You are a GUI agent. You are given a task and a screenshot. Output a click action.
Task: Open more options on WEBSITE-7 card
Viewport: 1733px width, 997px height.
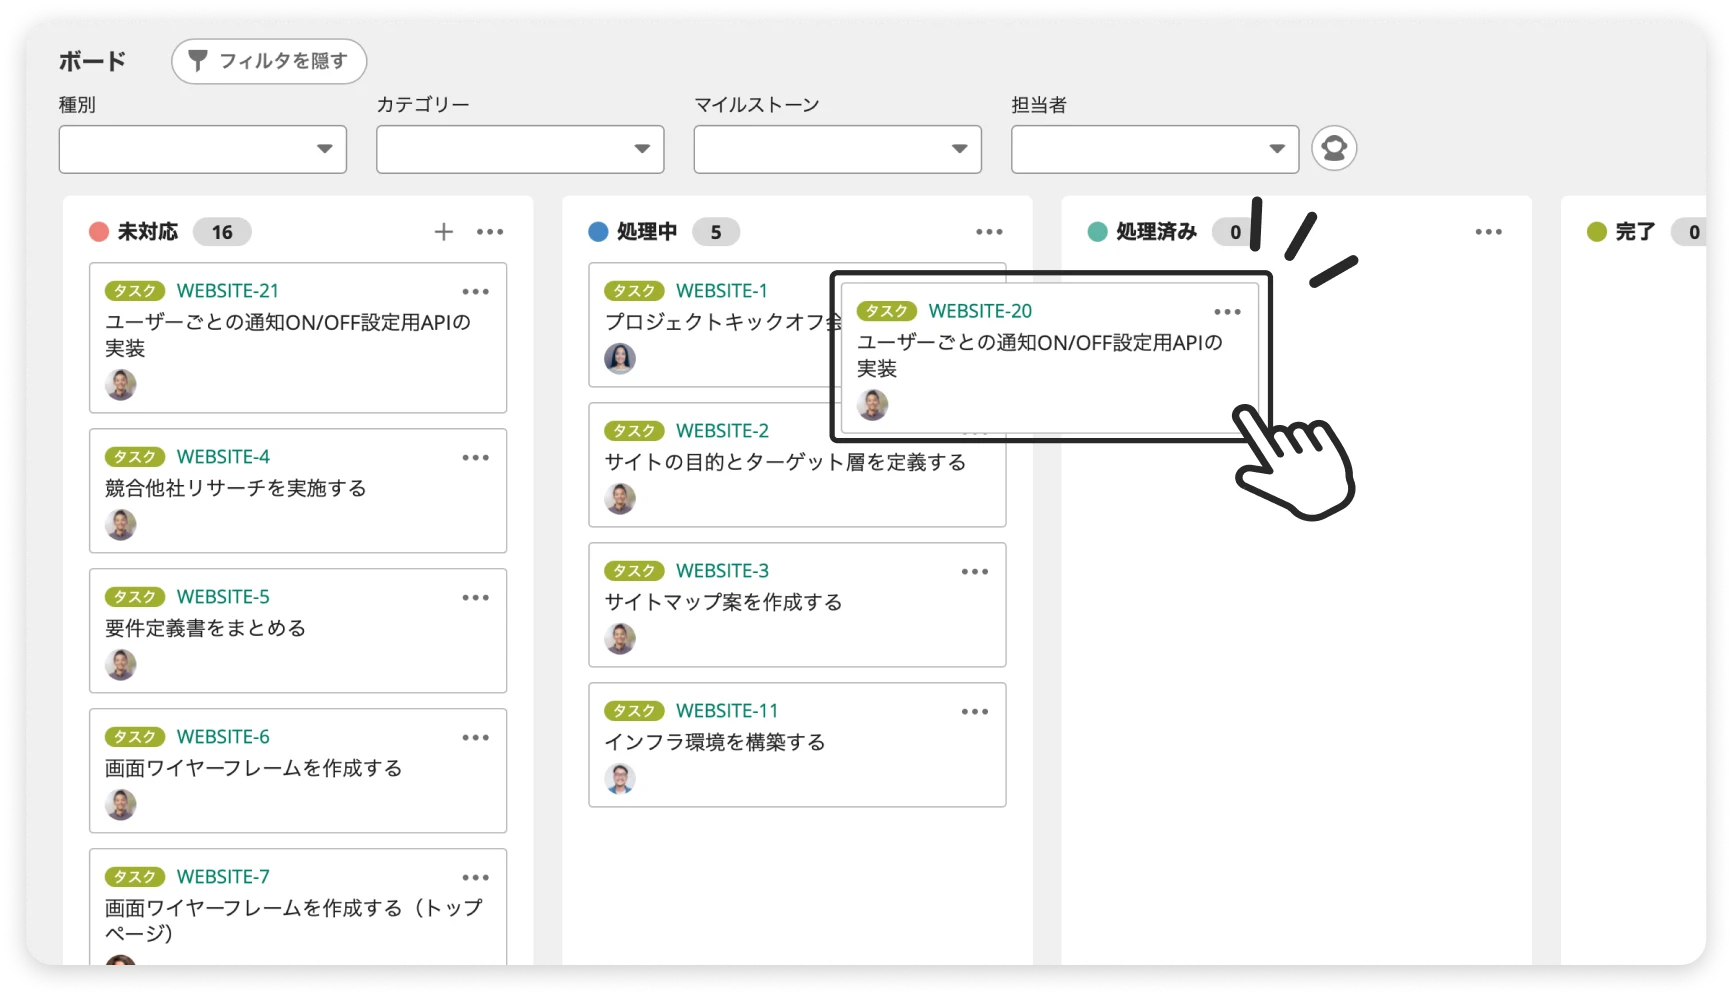[475, 878]
